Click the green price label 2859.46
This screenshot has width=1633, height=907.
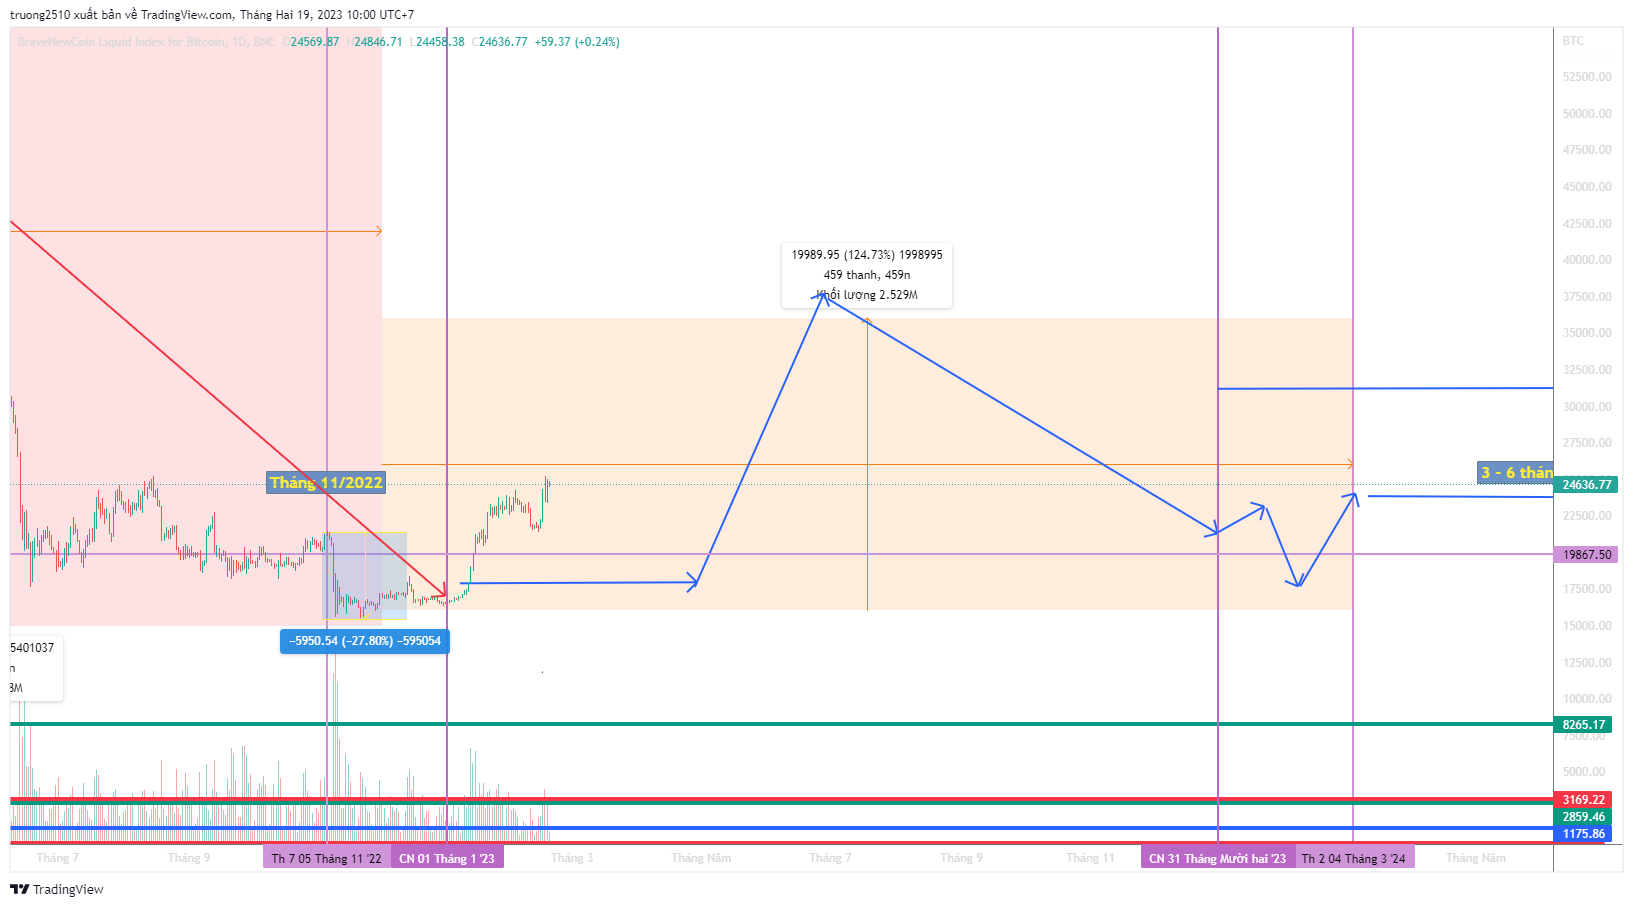point(1584,817)
